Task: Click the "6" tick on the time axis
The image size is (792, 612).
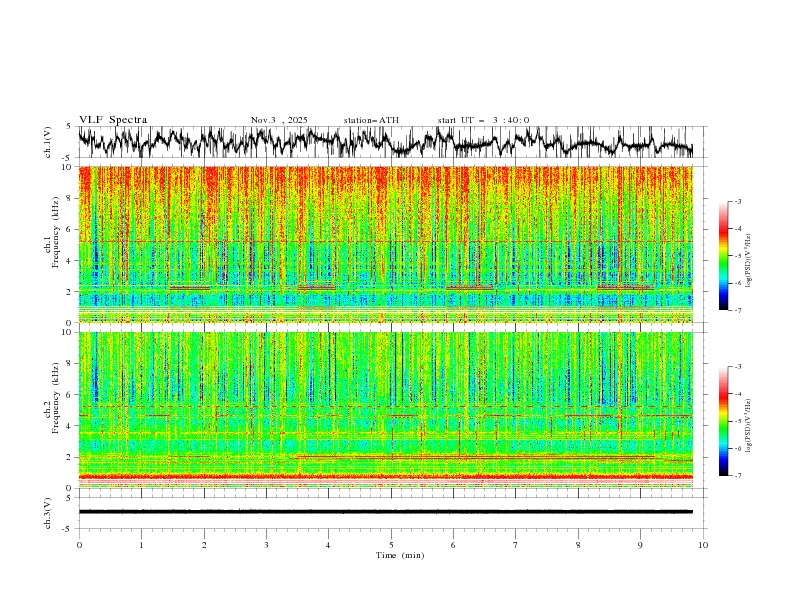Action: coord(453,545)
